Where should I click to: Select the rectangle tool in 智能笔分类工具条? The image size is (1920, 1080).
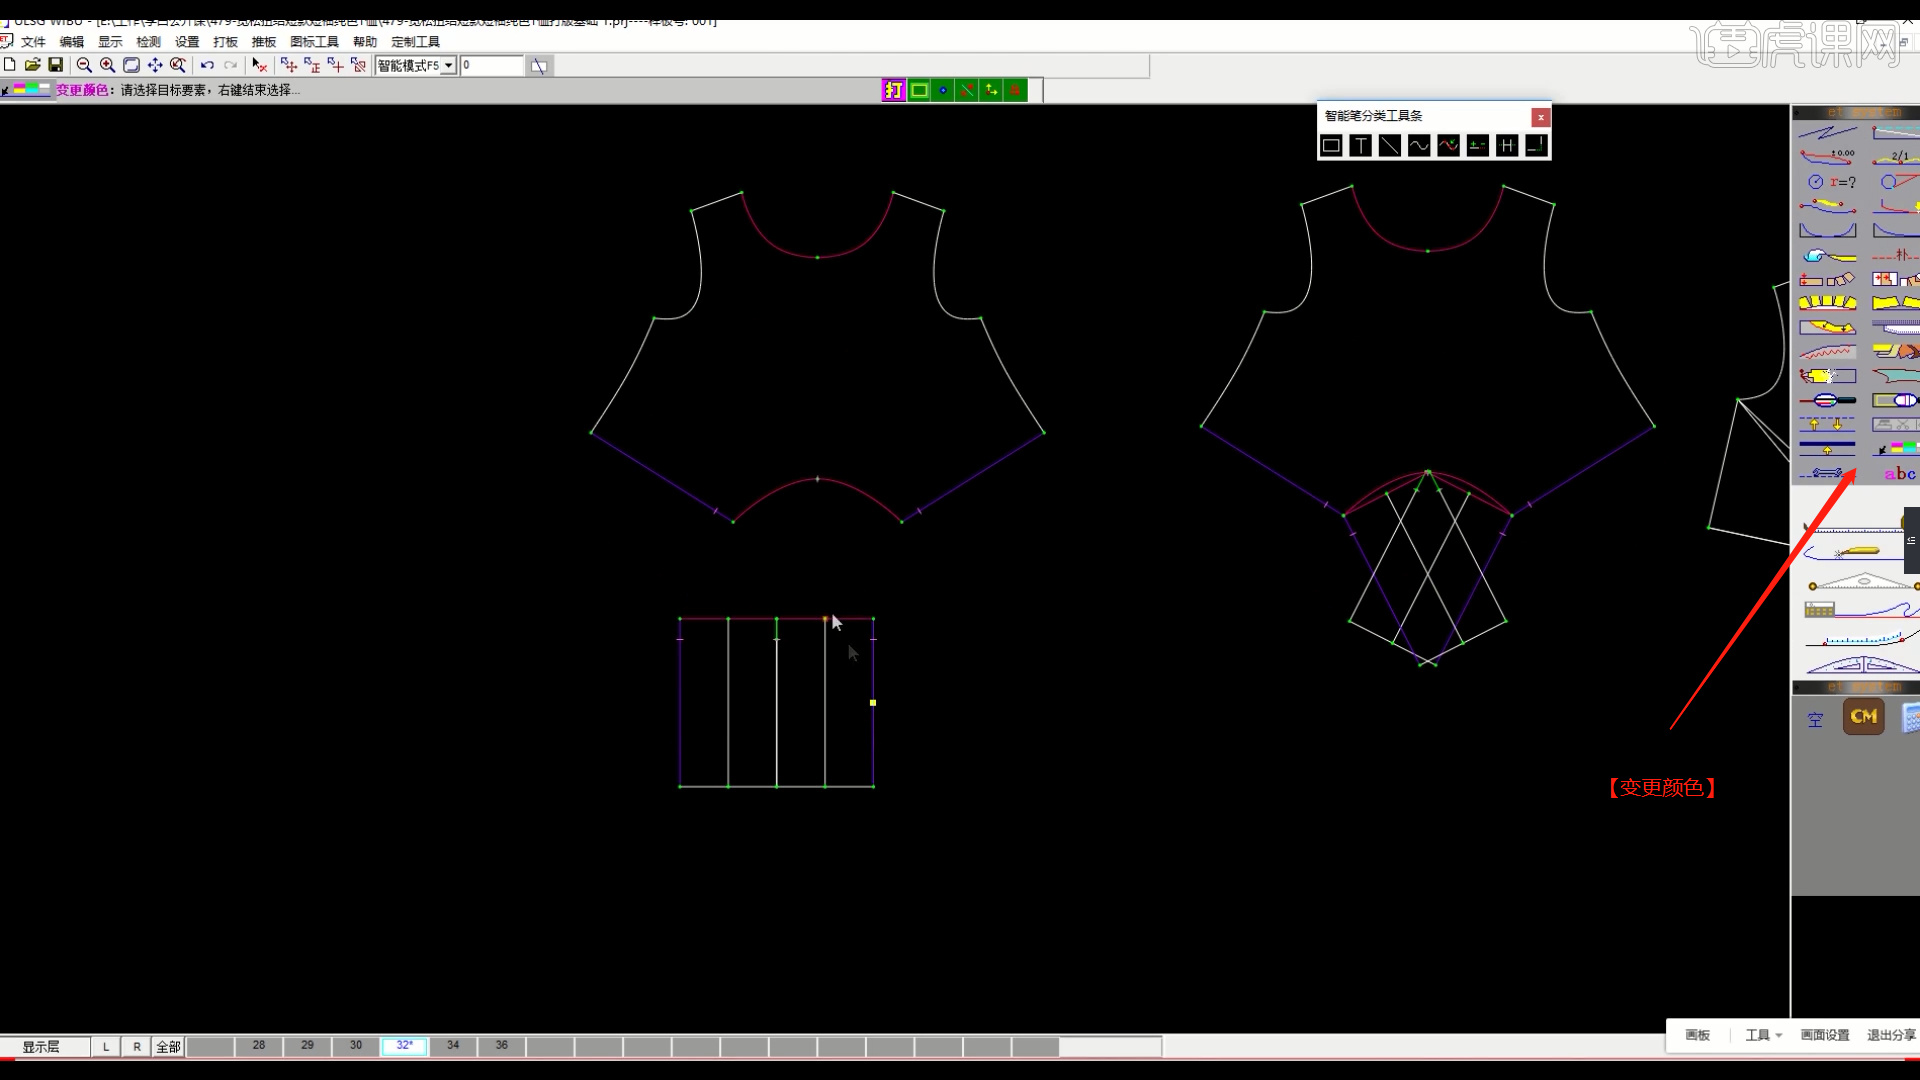[x=1331, y=146]
